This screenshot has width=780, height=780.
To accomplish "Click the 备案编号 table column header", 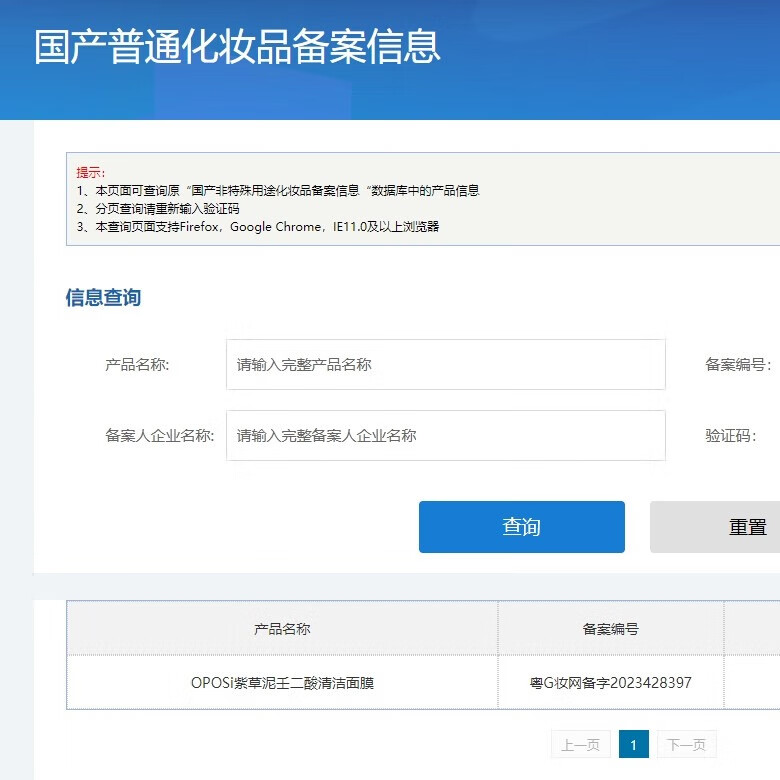I will 611,629.
